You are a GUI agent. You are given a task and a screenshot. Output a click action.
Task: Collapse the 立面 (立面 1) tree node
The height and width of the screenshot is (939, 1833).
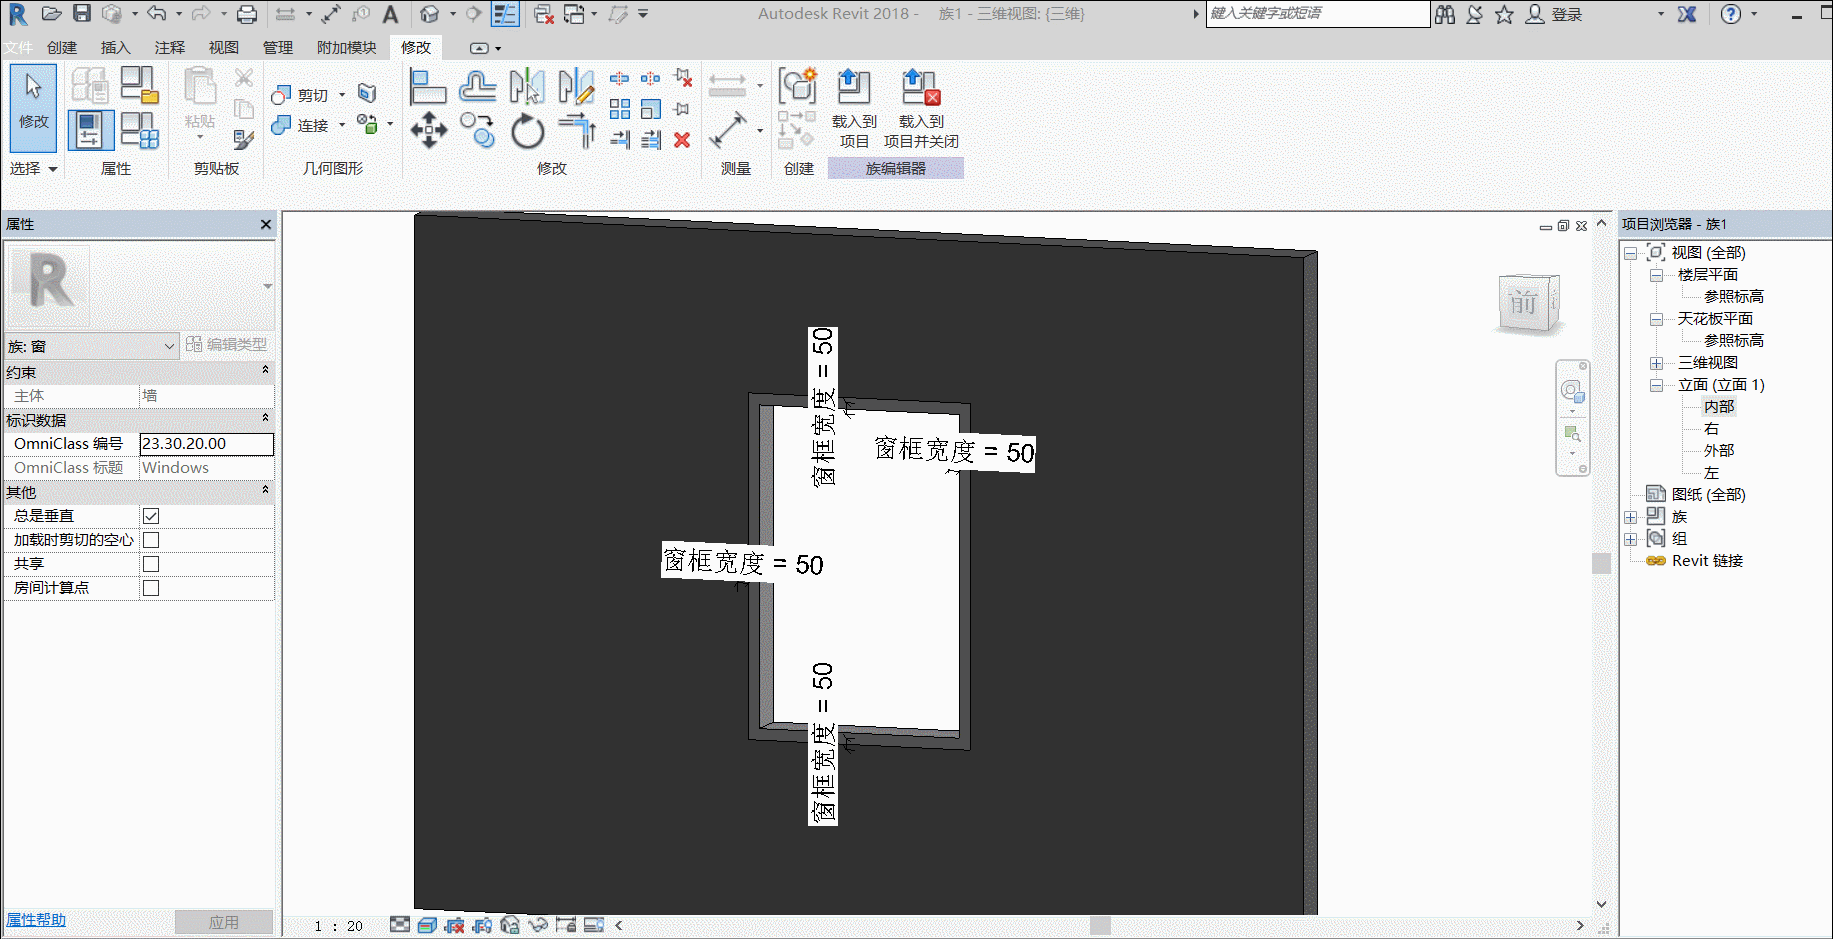click(x=1656, y=385)
